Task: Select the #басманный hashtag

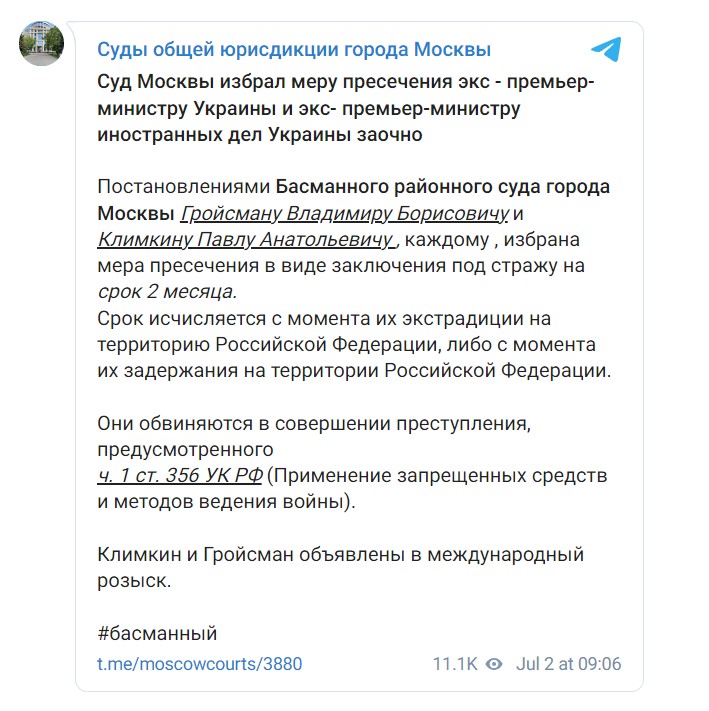Action: (x=157, y=633)
